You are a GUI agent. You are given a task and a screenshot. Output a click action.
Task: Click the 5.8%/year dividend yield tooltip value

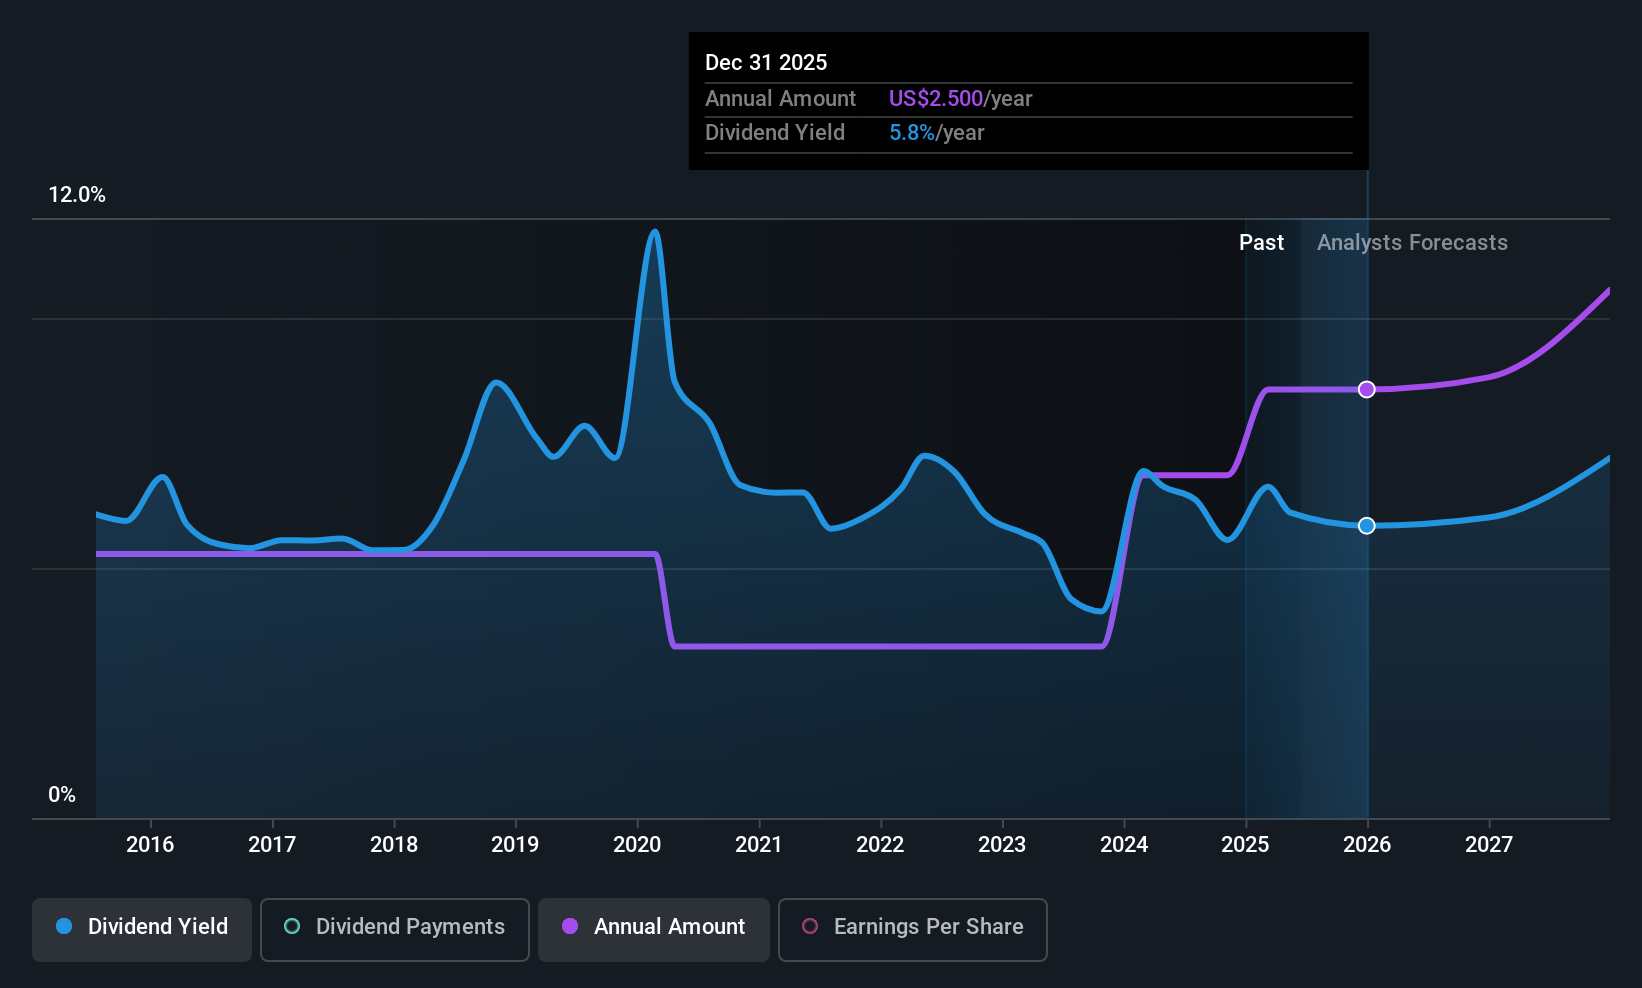point(937,133)
